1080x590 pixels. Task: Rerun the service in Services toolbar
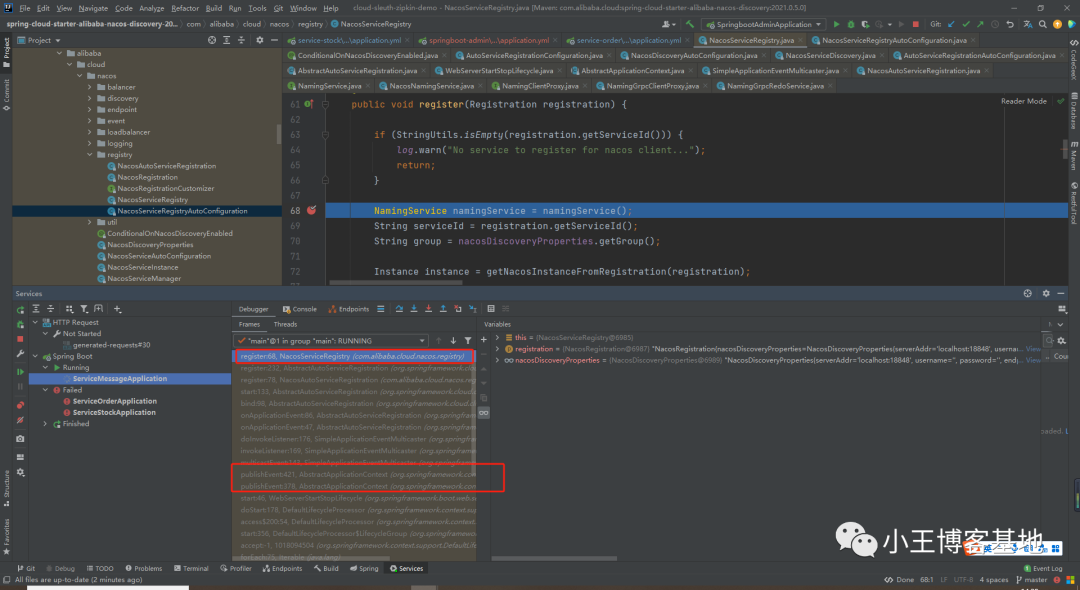(x=21, y=310)
